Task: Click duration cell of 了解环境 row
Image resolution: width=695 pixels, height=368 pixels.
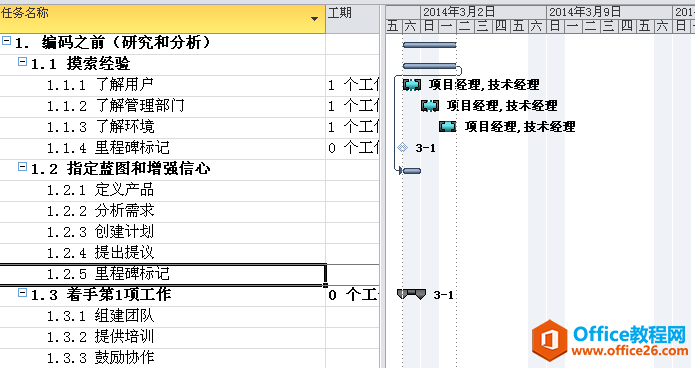Action: [x=353, y=127]
